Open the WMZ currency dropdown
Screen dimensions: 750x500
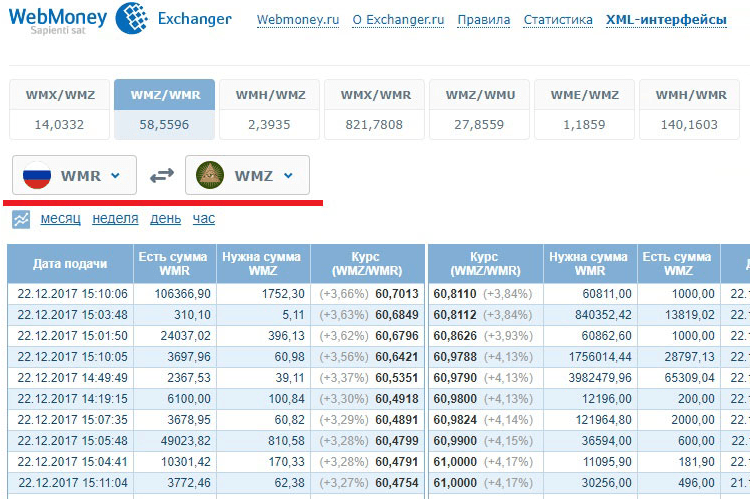click(247, 175)
